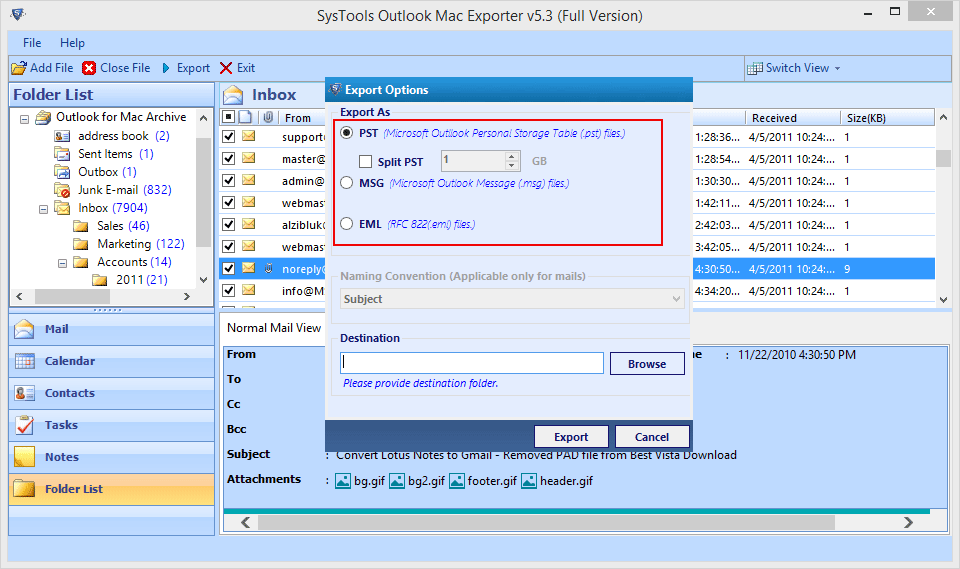Click the Sent Items folder icon

click(62, 154)
